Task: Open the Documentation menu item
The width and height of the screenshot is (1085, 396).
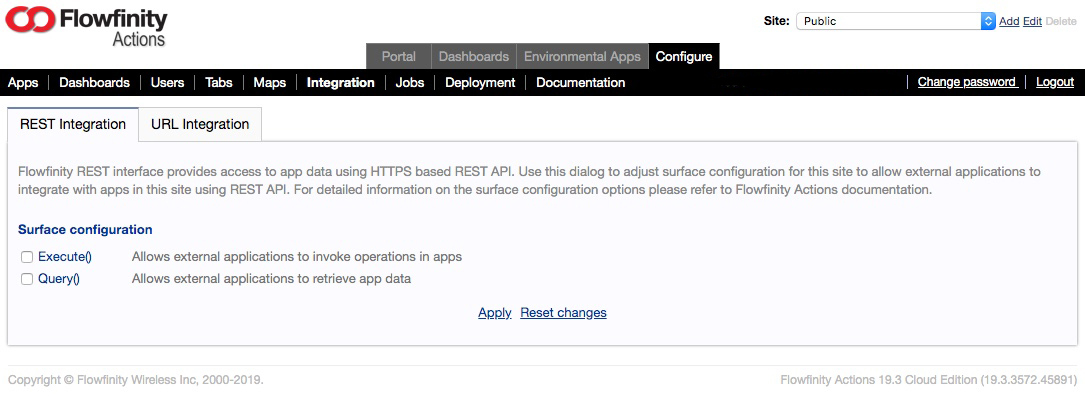Action: pos(581,82)
